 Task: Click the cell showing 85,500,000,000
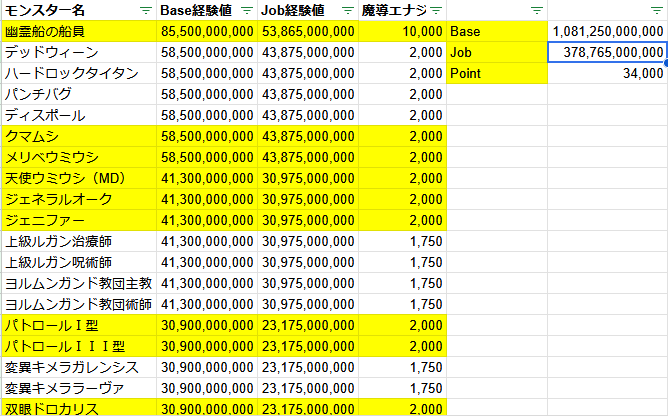206,31
